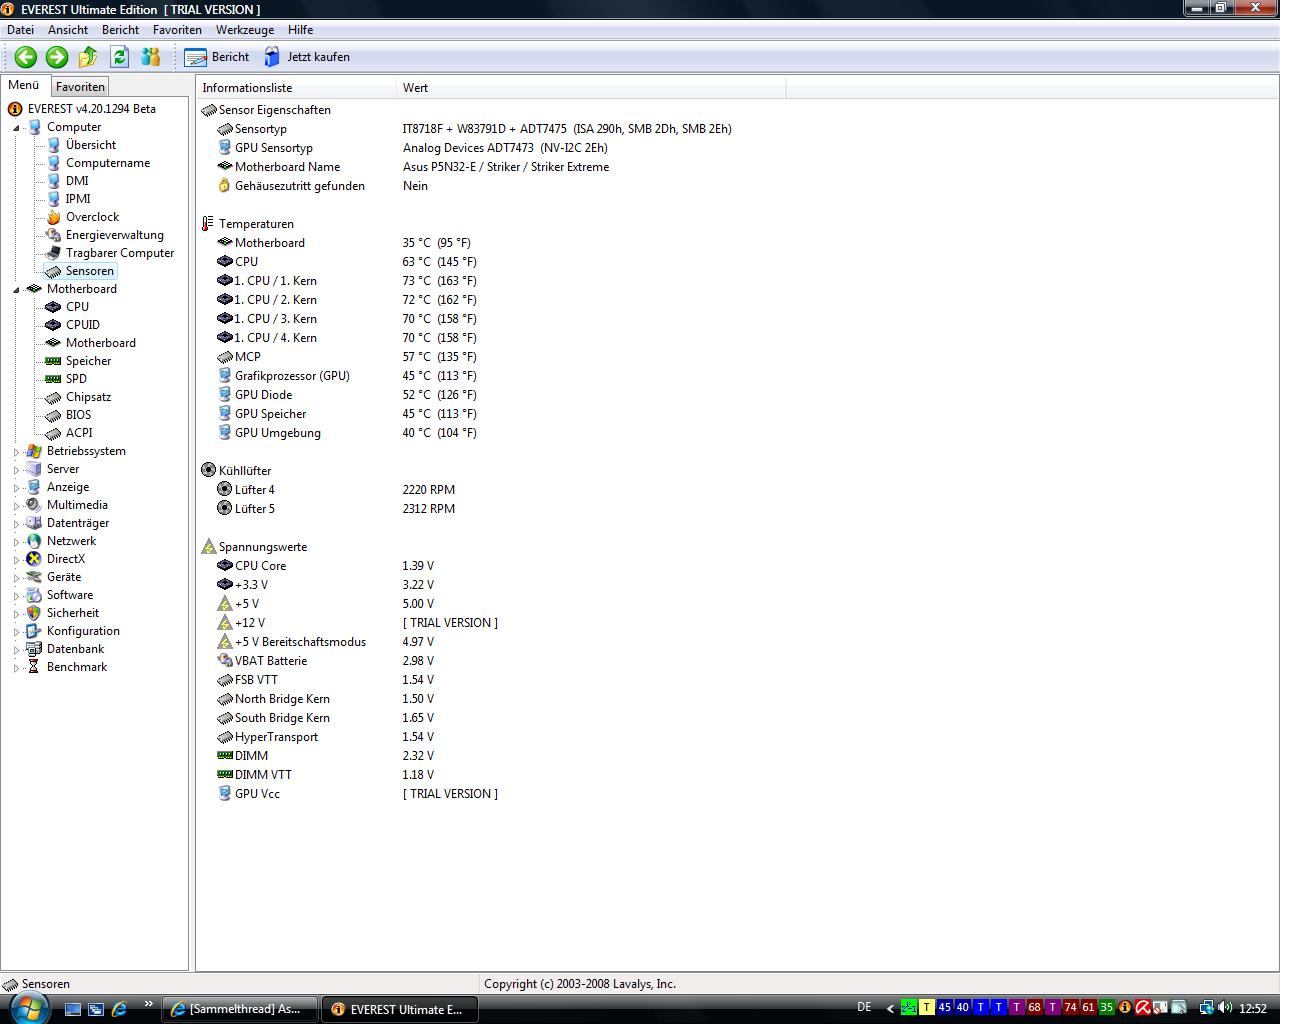
Task: Click the folder up-level toolbar icon
Action: (x=88, y=57)
